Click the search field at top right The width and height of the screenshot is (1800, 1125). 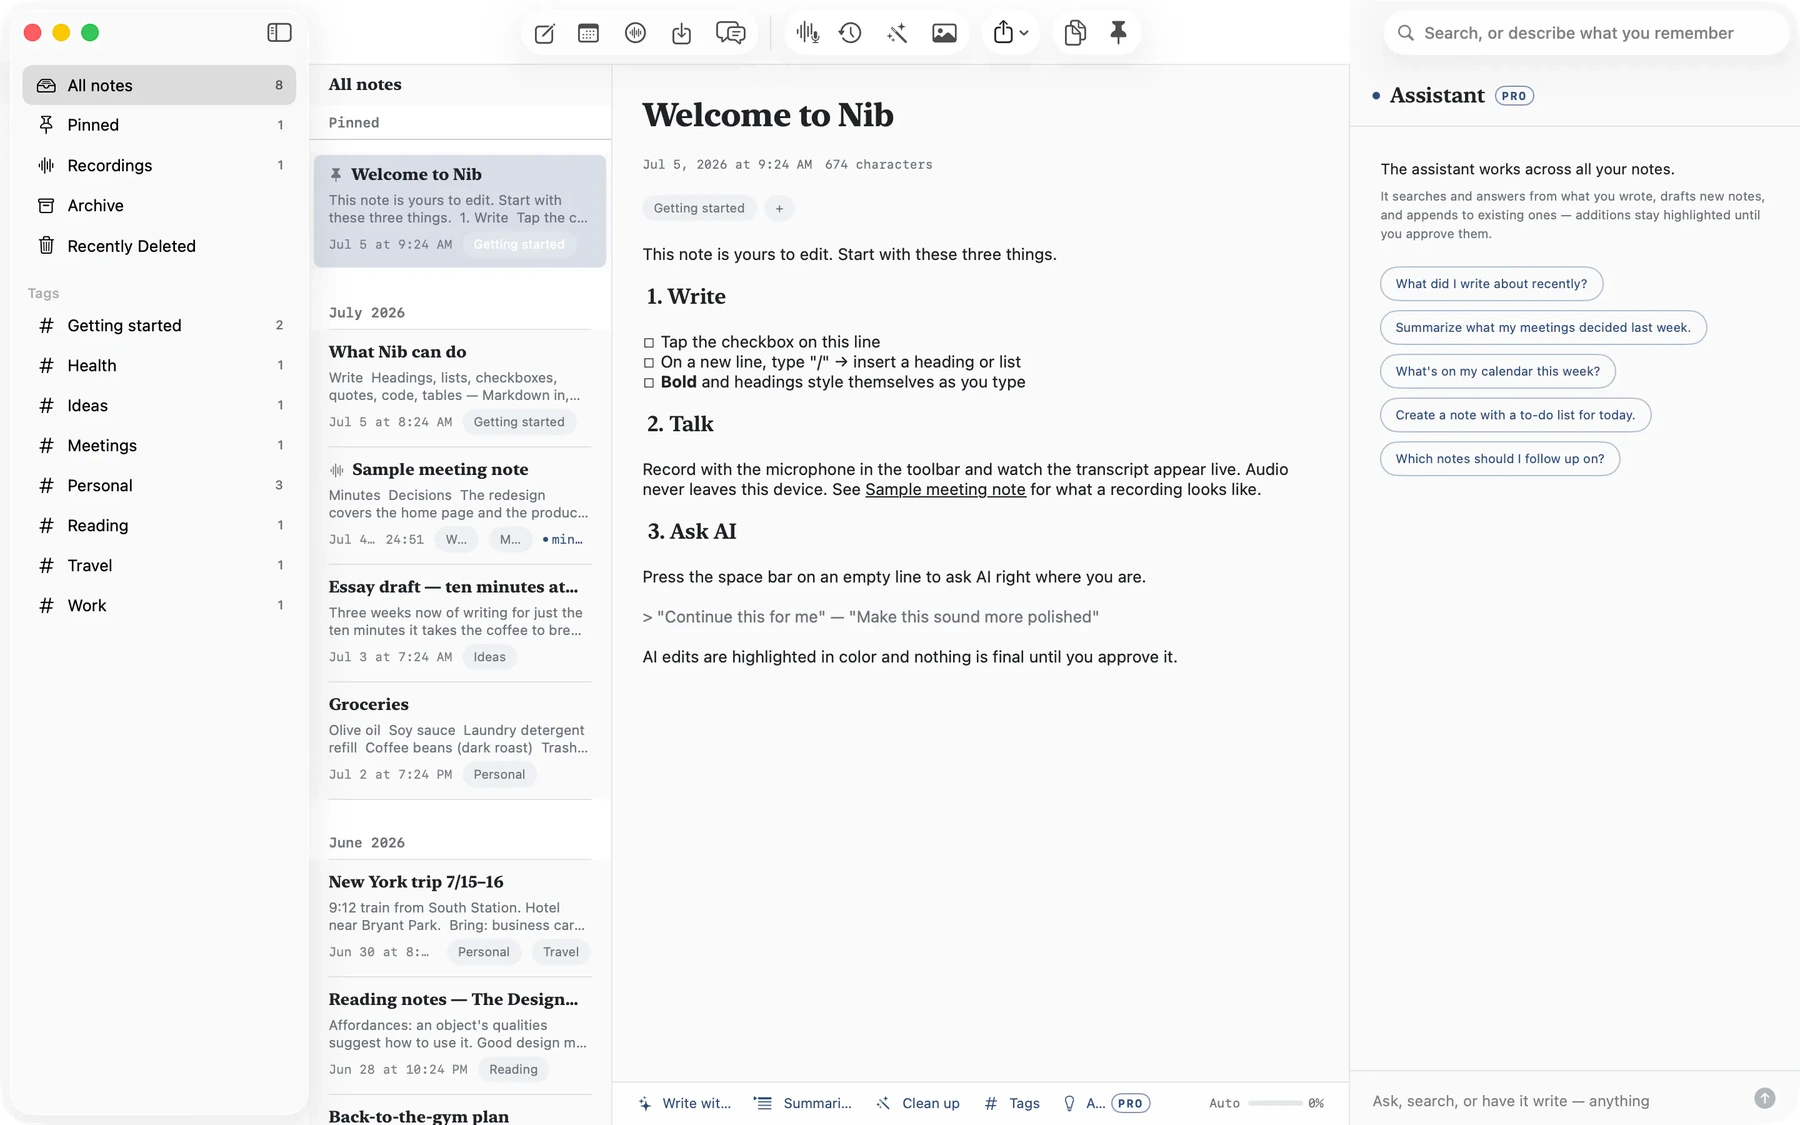(x=1587, y=33)
